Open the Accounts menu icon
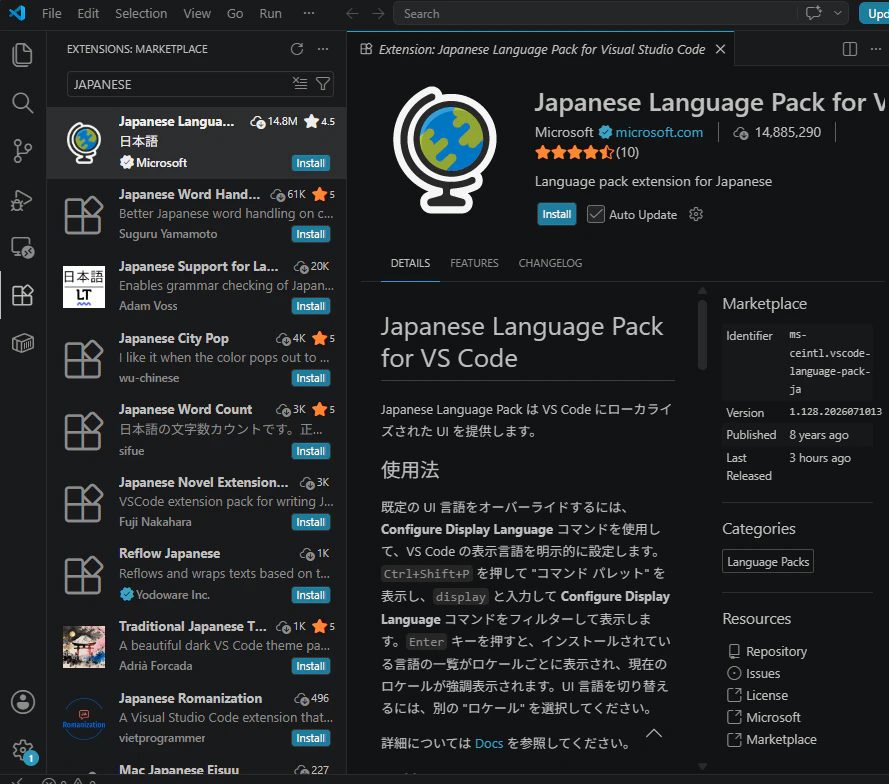889x784 pixels. (23, 702)
